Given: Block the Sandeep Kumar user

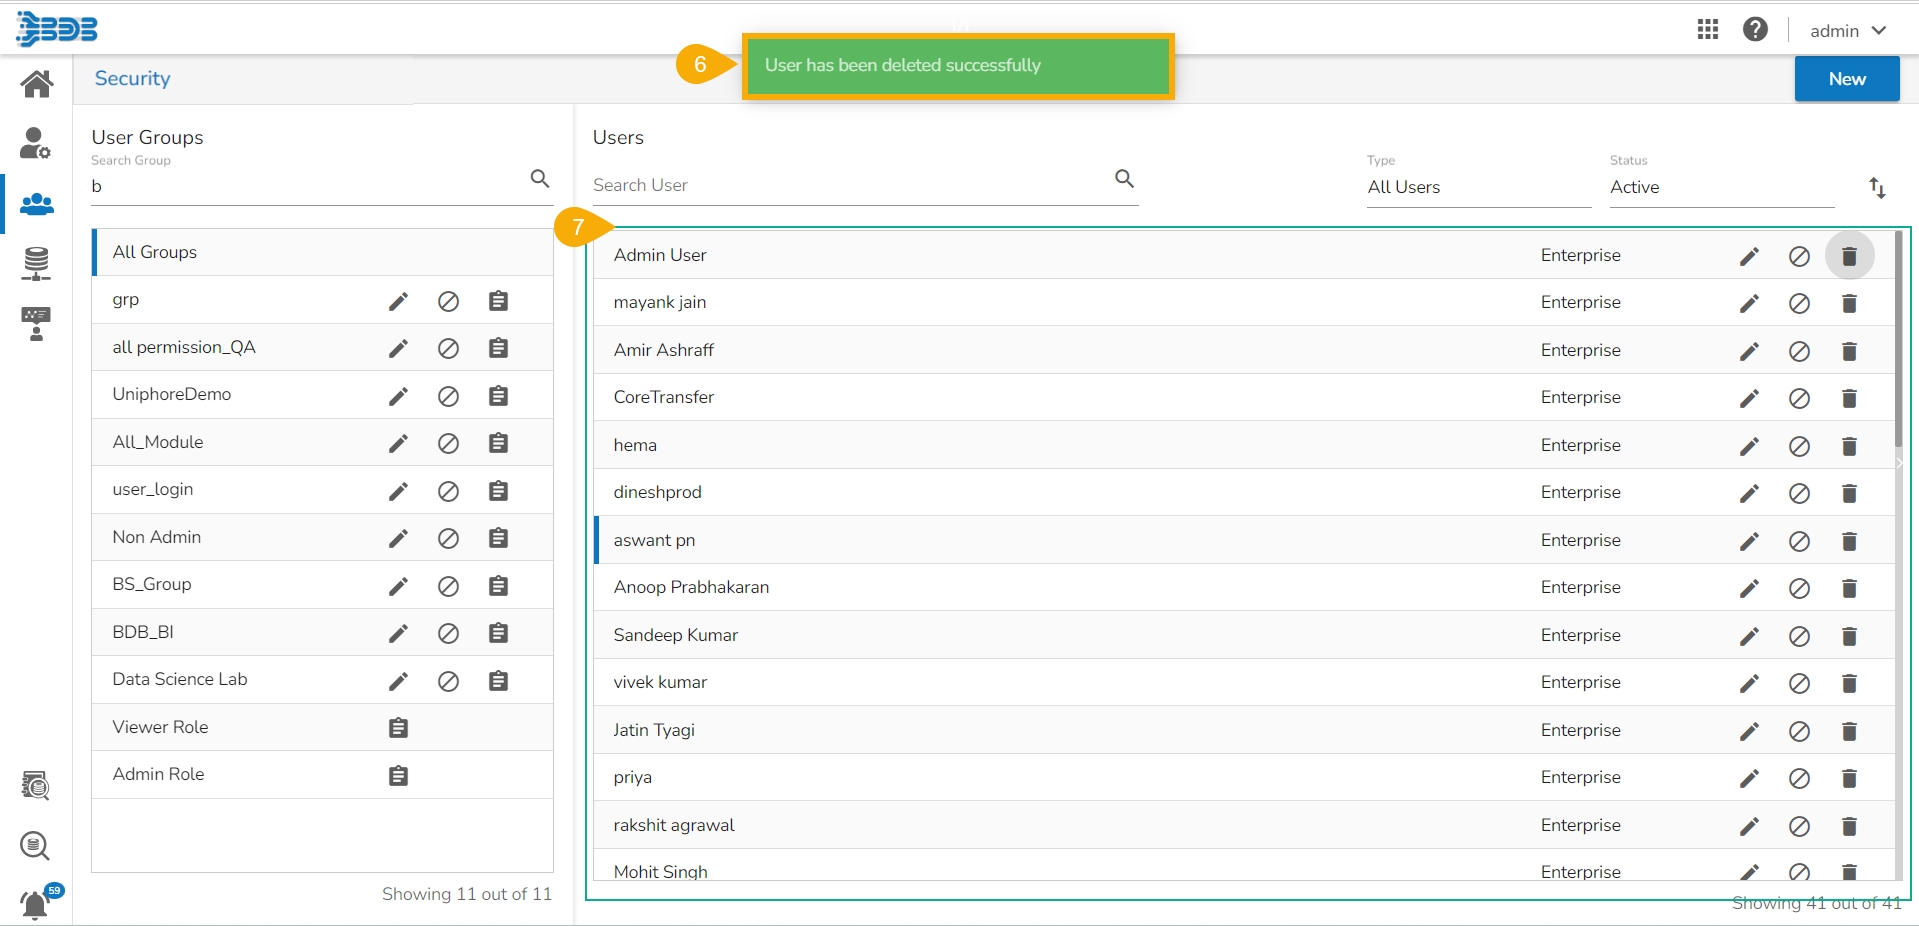Looking at the screenshot, I should [x=1799, y=636].
